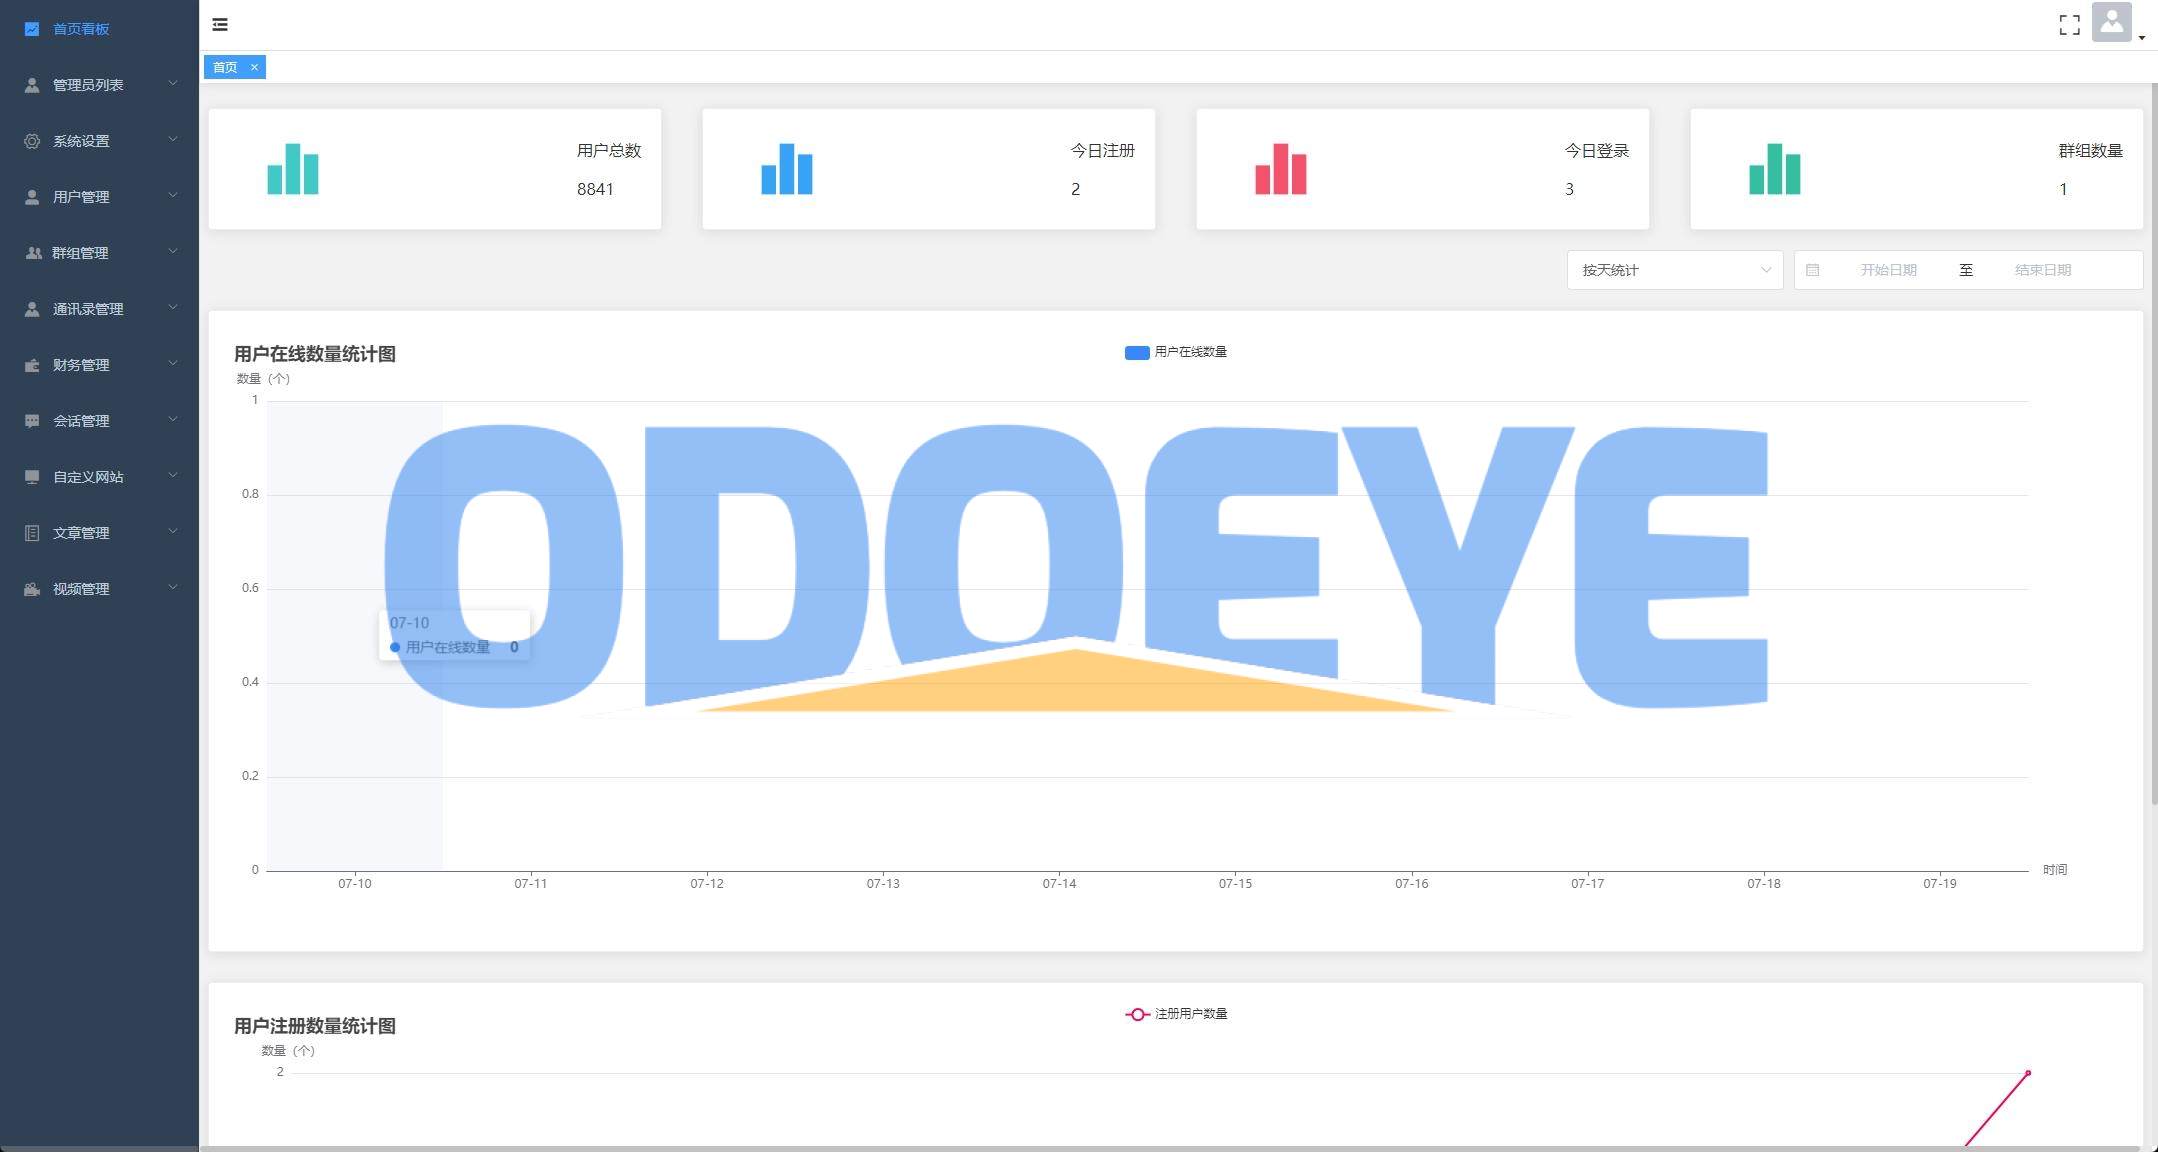Click the calendar icon in date range

(x=1812, y=270)
